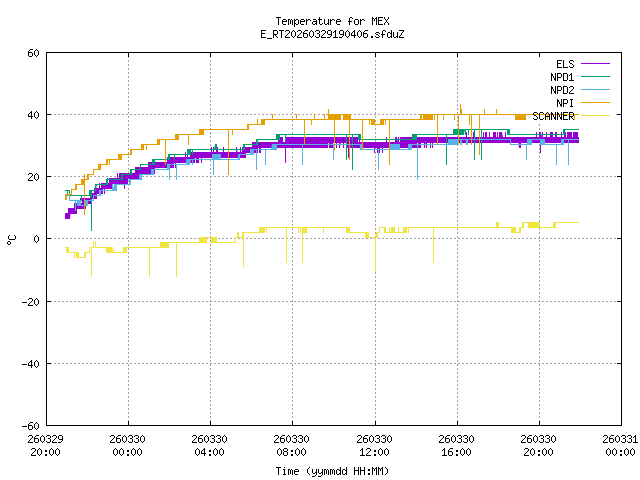Viewport: 640px width, 480px height.
Task: Click the 260331 00:00 x-axis tick label
Action: click(620, 445)
